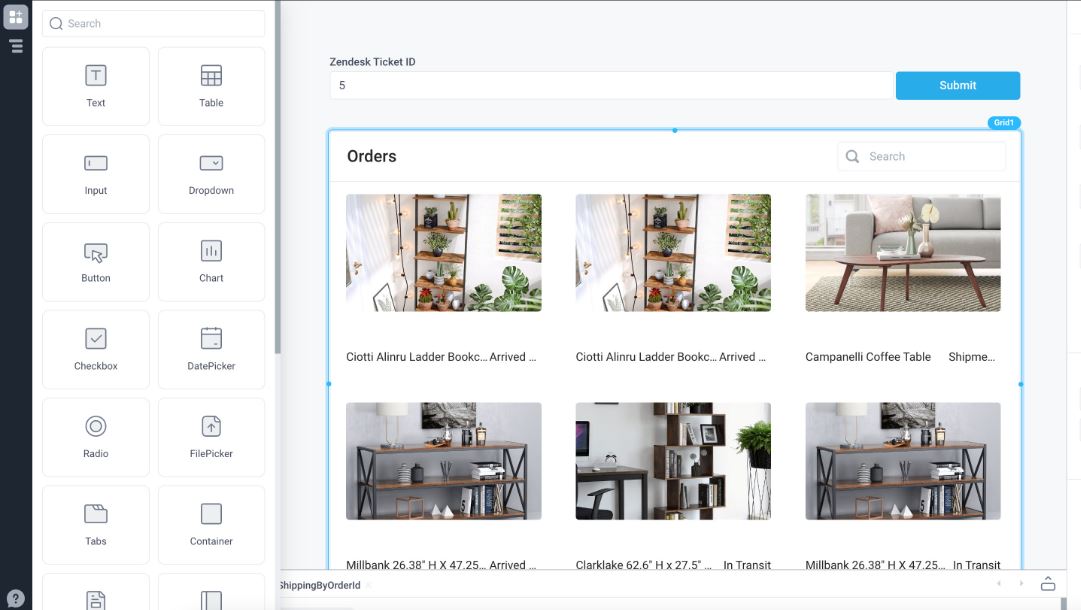The height and width of the screenshot is (610, 1081).
Task: Select the Button component
Action: click(96, 261)
